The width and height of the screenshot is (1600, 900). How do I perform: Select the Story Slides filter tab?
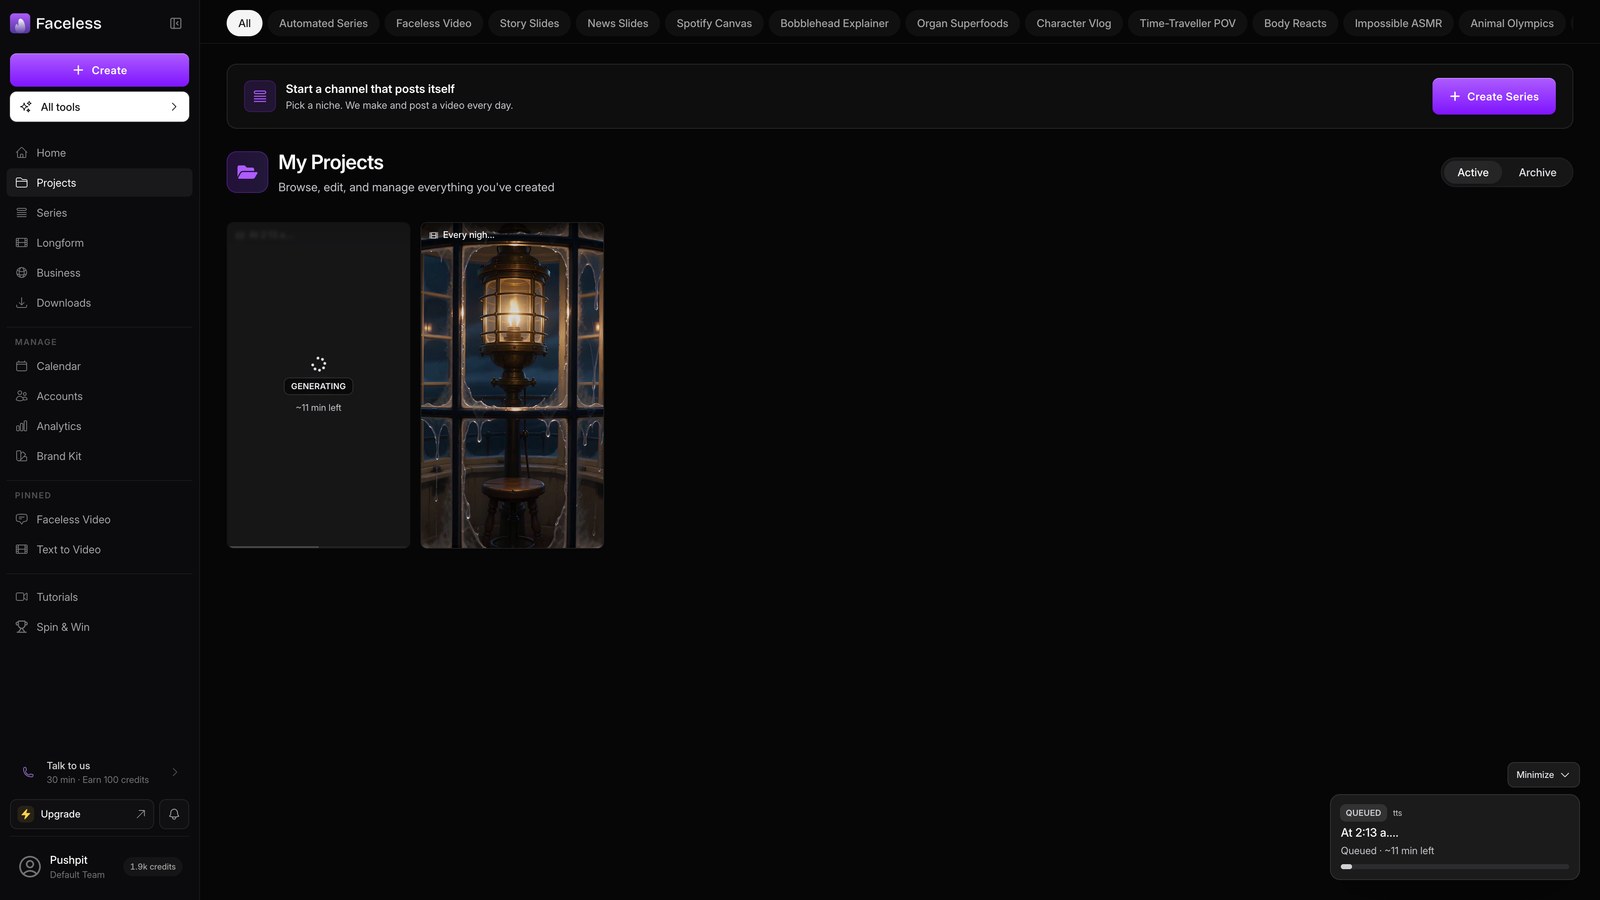point(529,23)
